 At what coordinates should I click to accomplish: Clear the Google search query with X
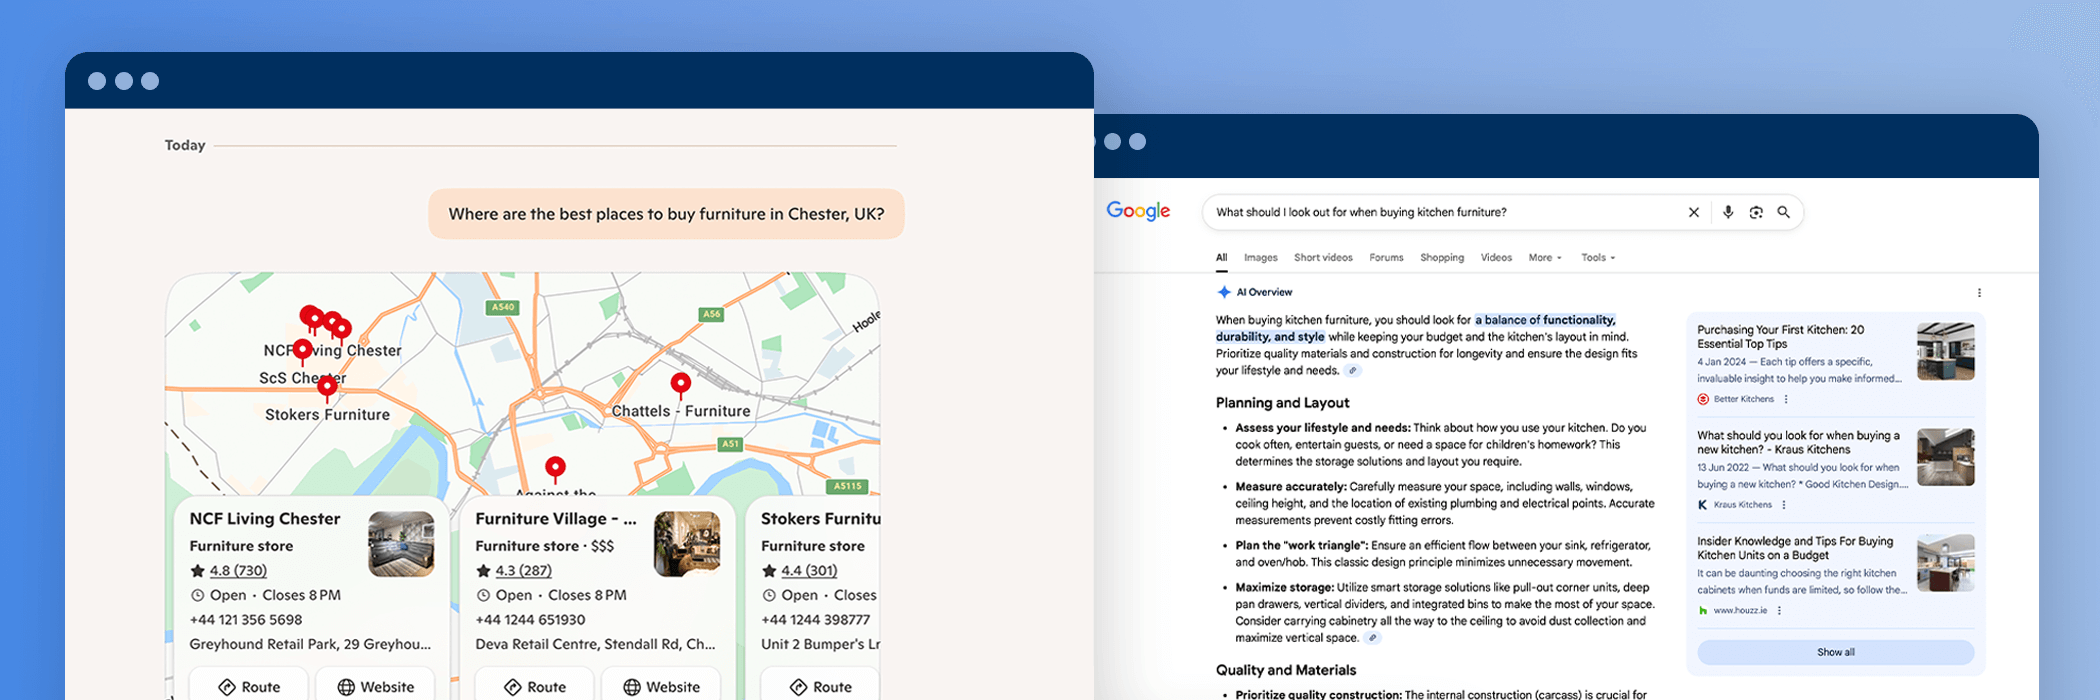pyautogui.click(x=1693, y=212)
